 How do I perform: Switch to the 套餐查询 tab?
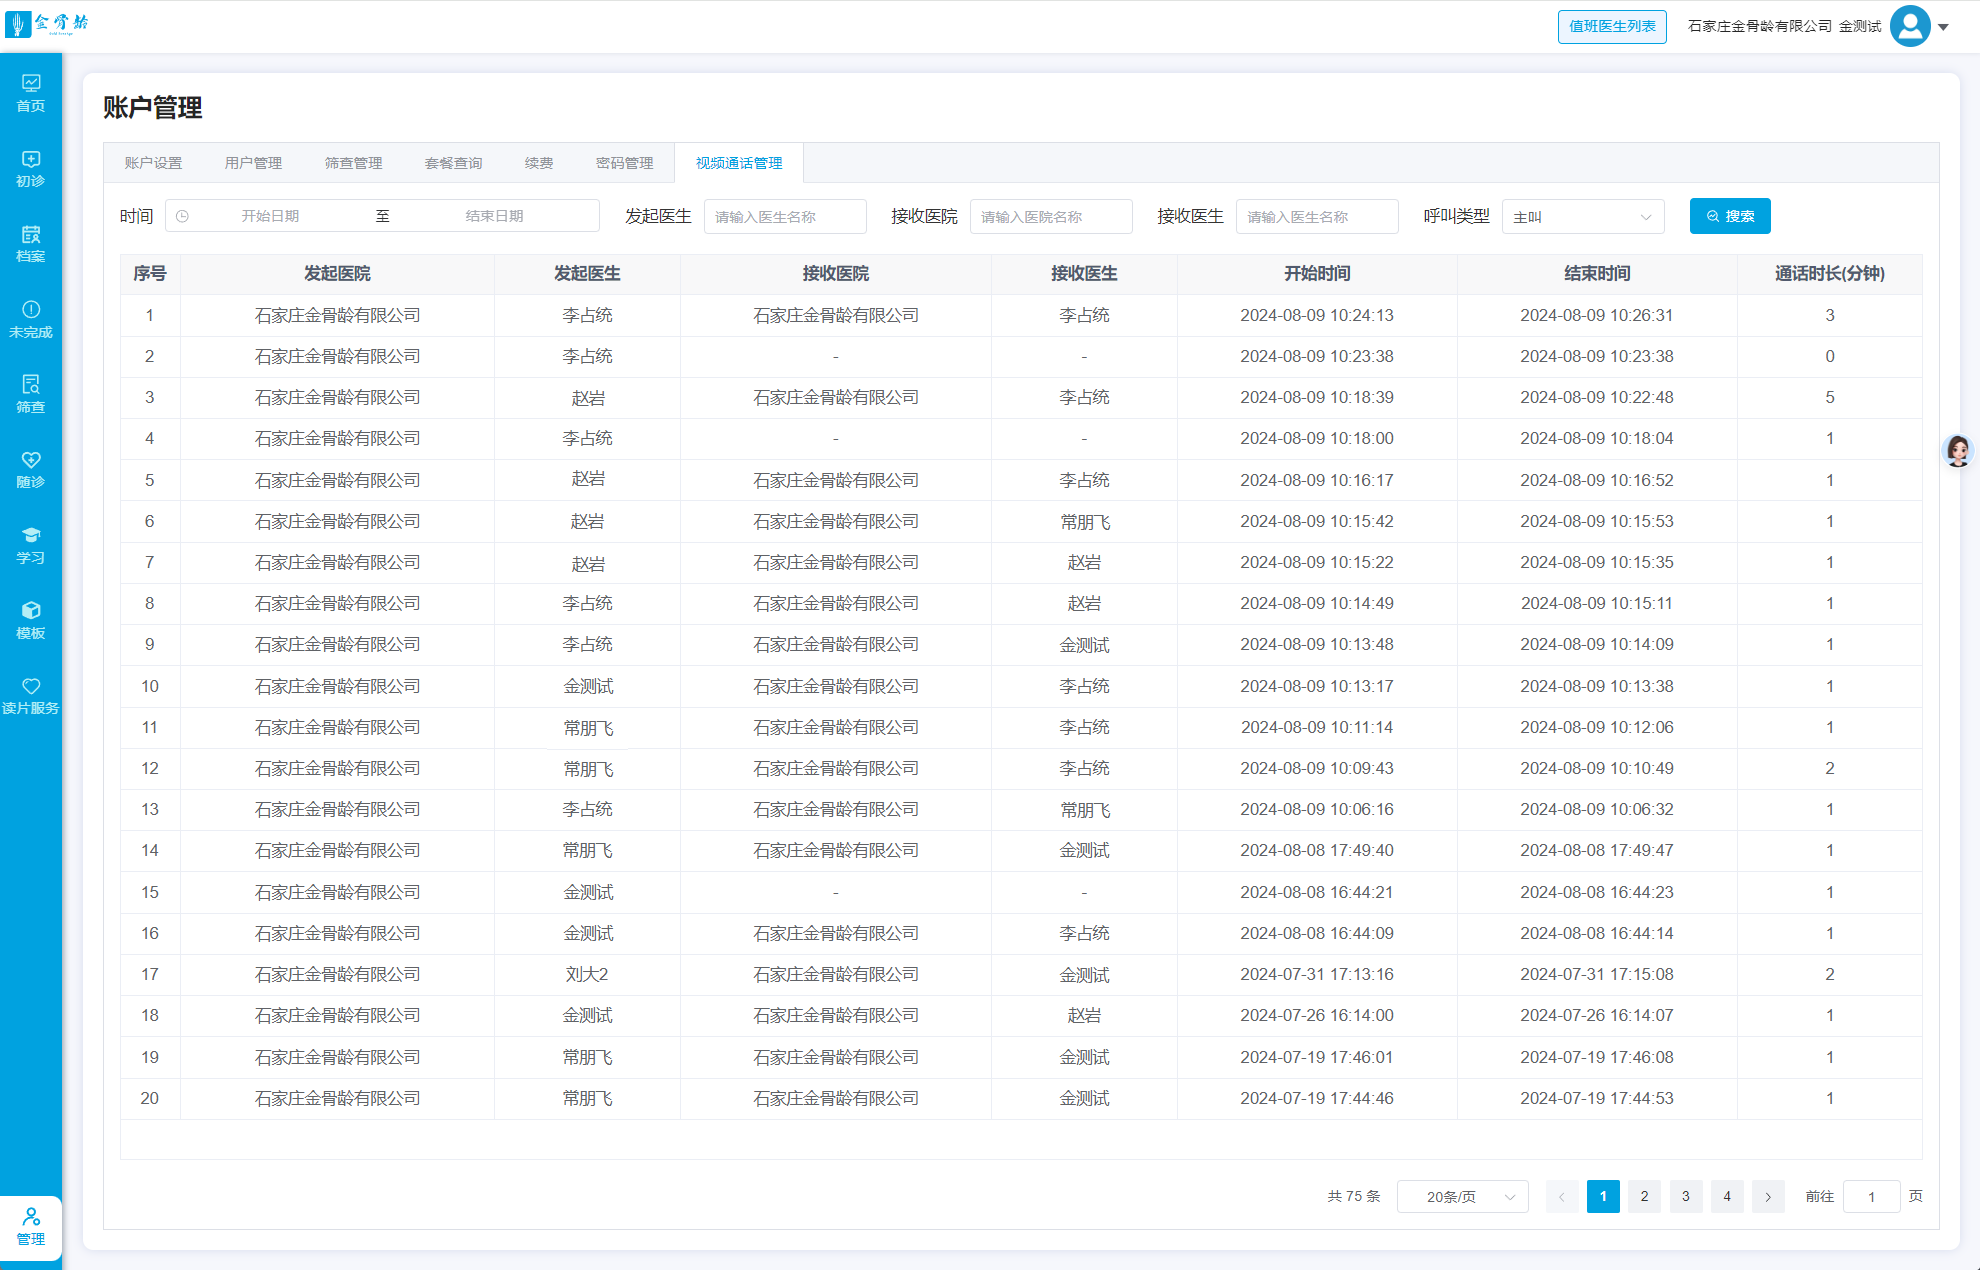pos(453,163)
